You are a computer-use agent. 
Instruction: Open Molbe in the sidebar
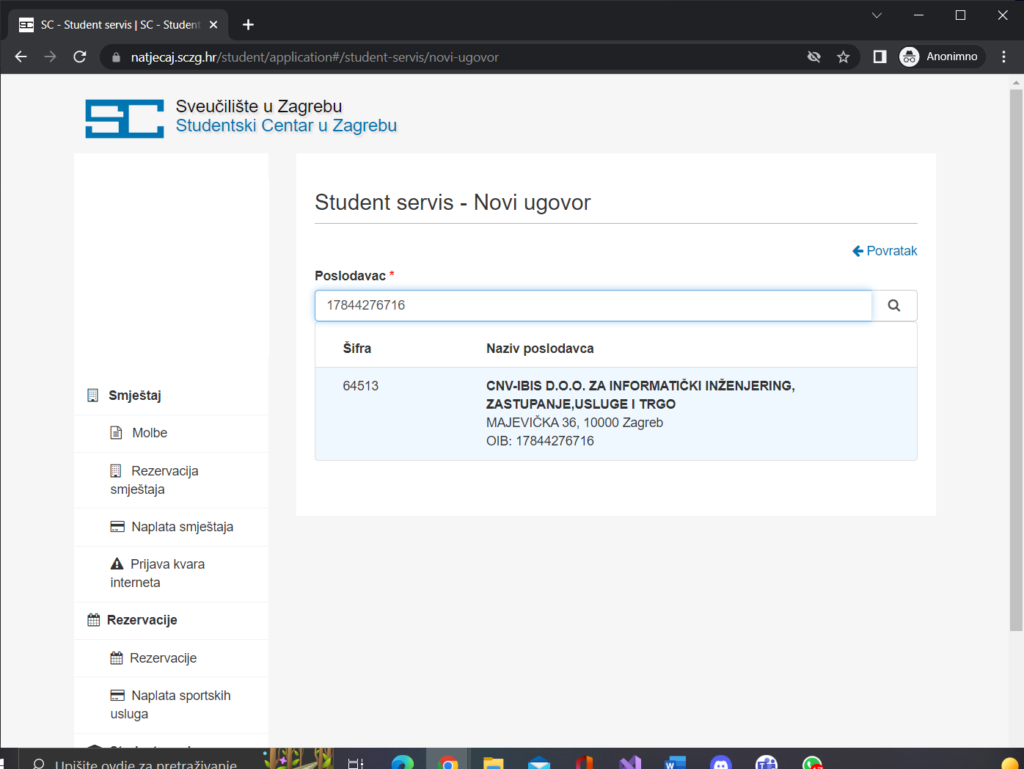[149, 433]
